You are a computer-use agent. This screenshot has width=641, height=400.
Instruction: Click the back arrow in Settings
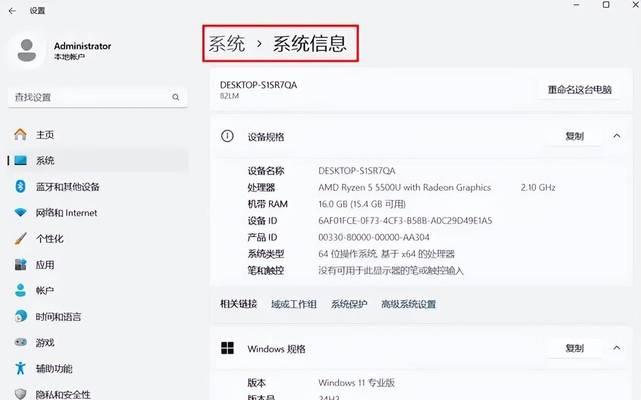(x=12, y=11)
